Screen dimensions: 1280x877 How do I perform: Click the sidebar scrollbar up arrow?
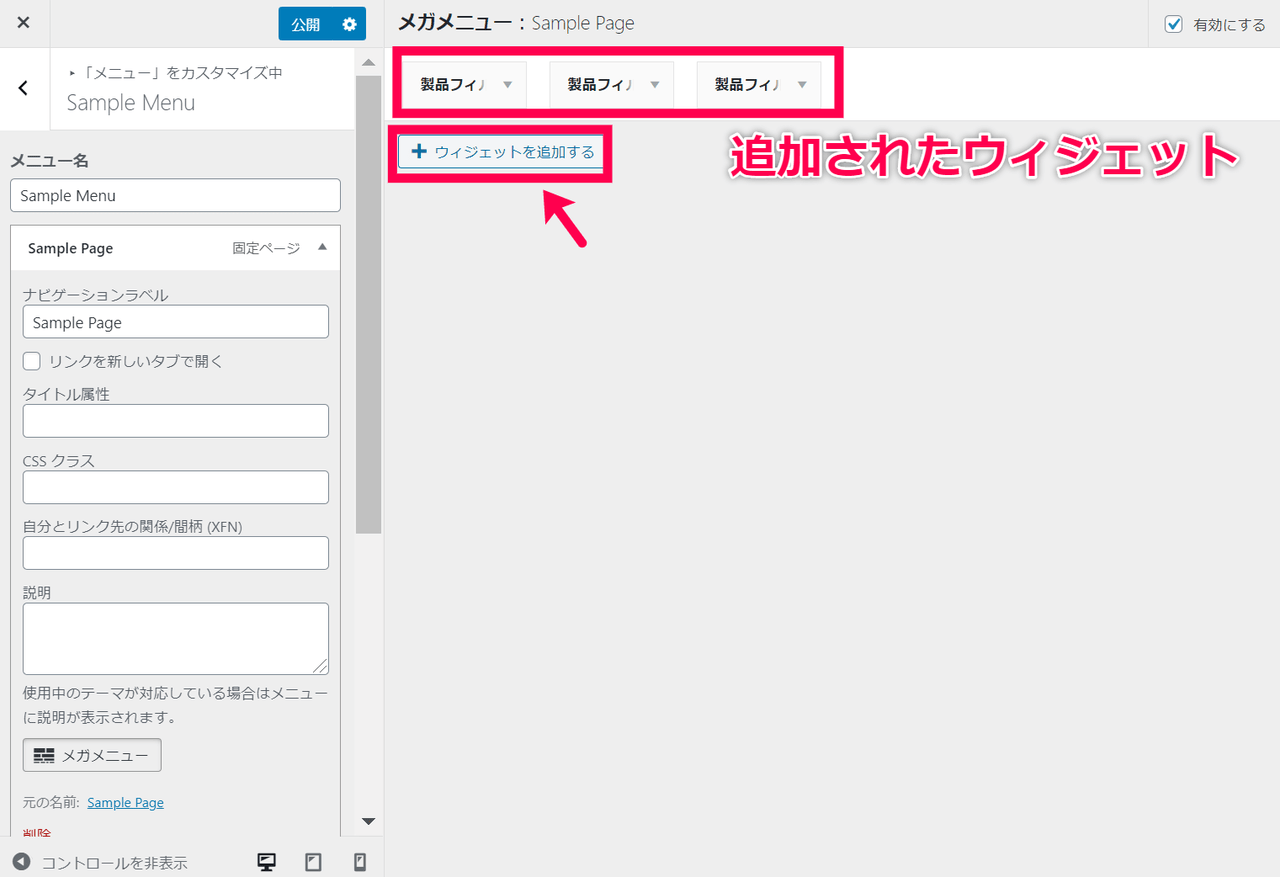[x=368, y=62]
